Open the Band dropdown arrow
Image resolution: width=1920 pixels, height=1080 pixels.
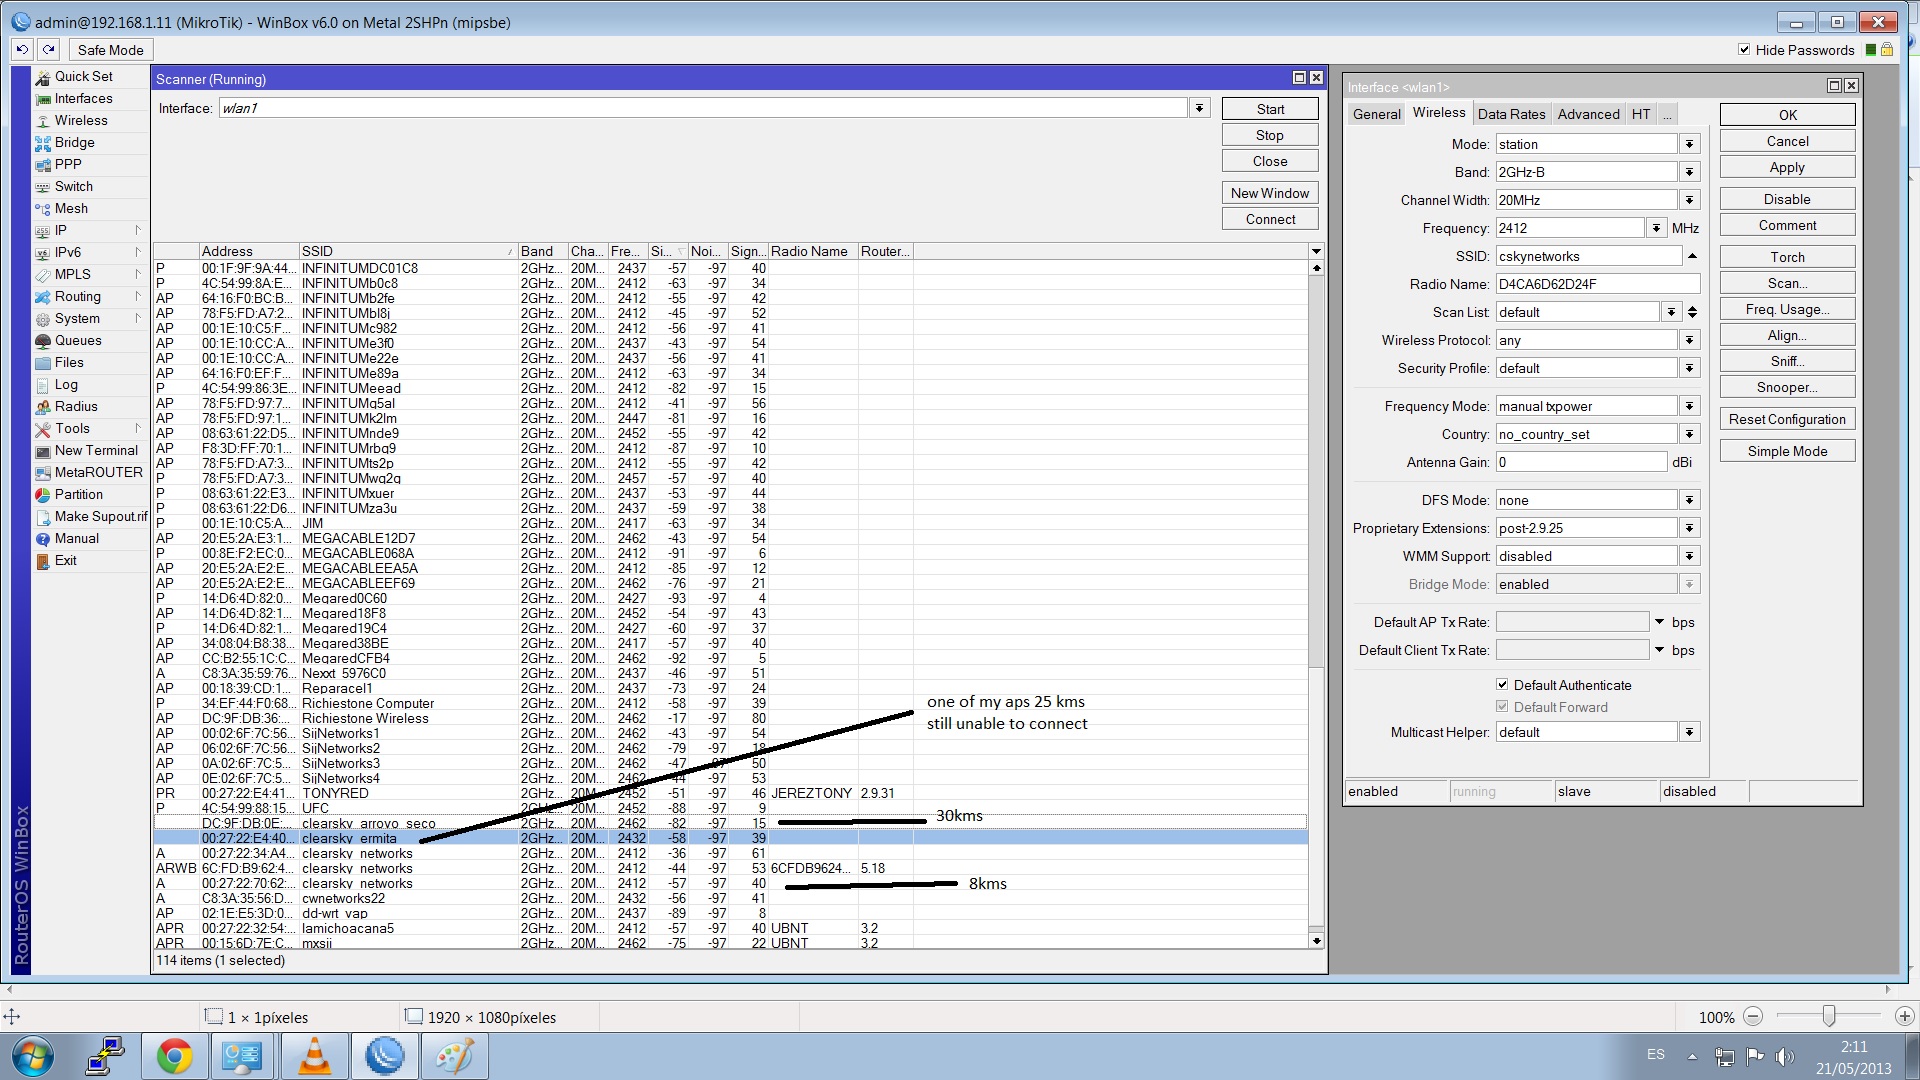tap(1689, 172)
